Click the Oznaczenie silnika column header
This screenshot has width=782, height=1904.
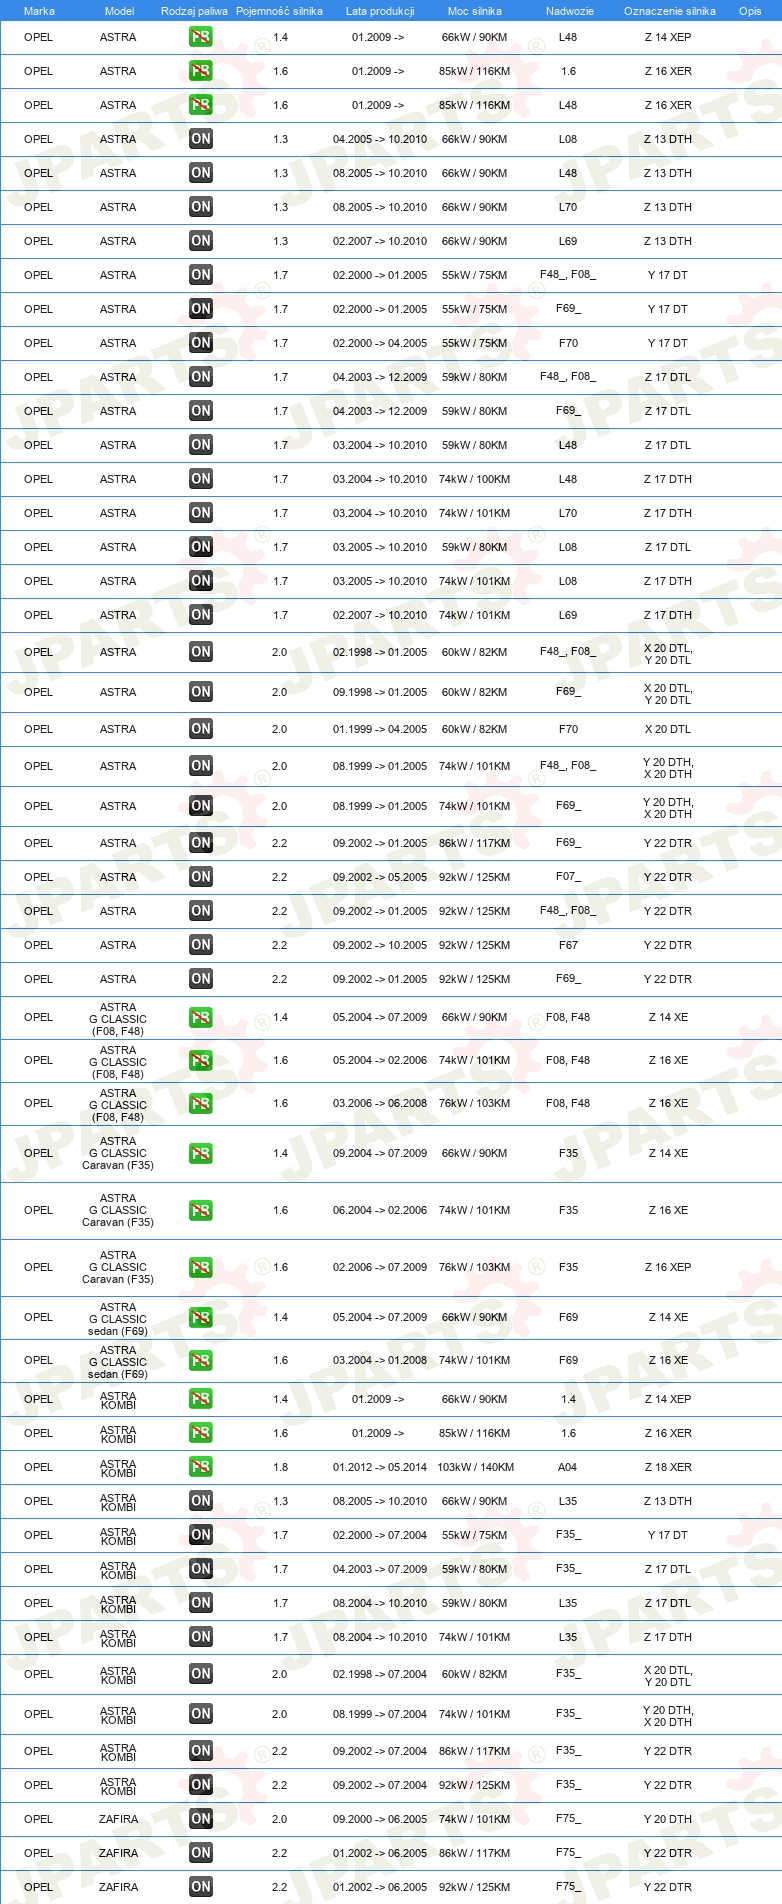(x=670, y=11)
